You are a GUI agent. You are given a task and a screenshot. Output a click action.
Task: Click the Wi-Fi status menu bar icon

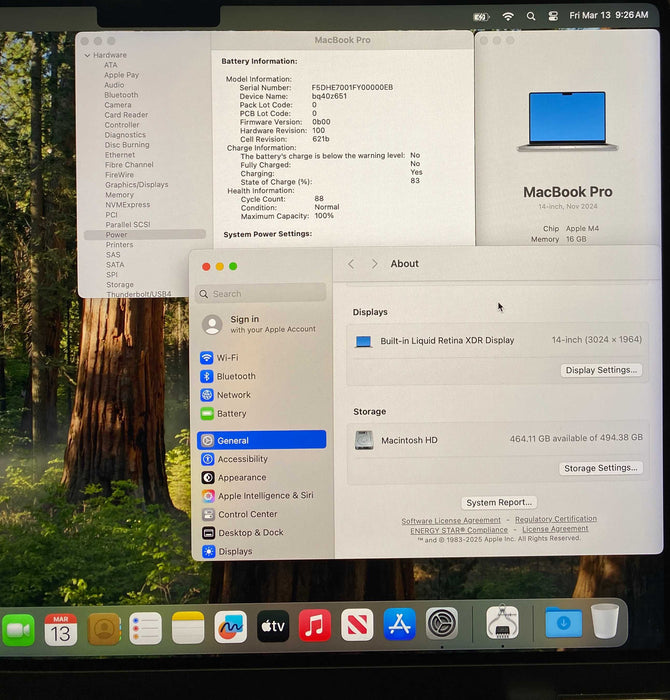(508, 17)
